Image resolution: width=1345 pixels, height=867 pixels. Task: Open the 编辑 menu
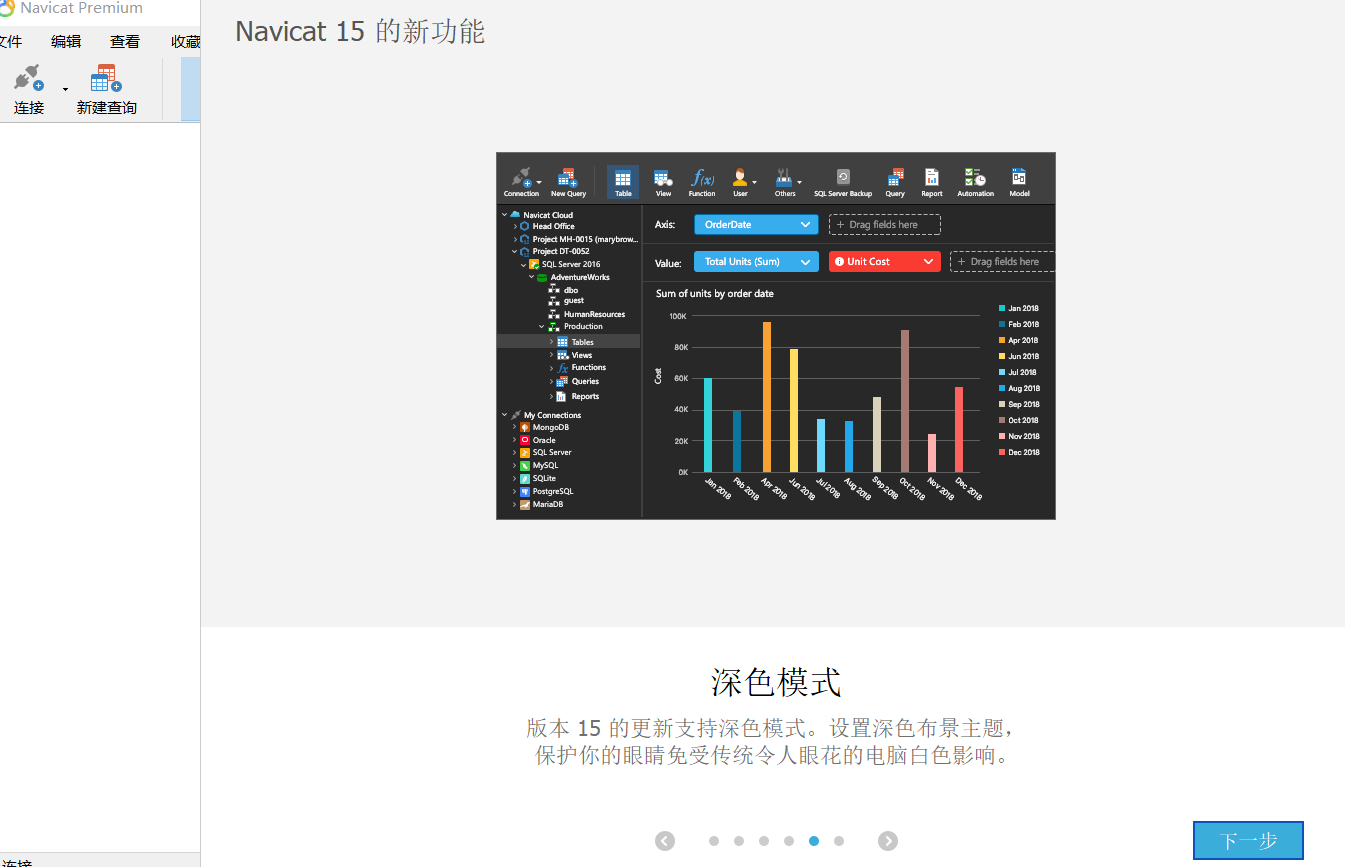pyautogui.click(x=66, y=41)
